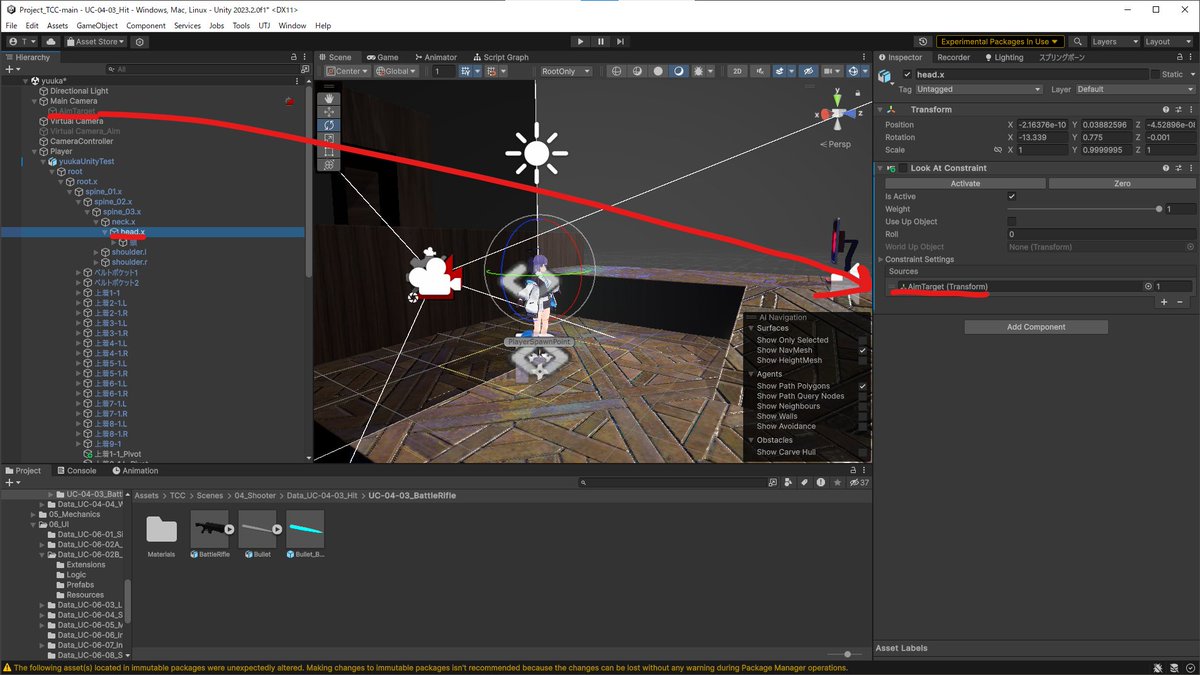Viewport: 1200px width, 675px height.
Task: Click the Activate button
Action: click(x=965, y=183)
